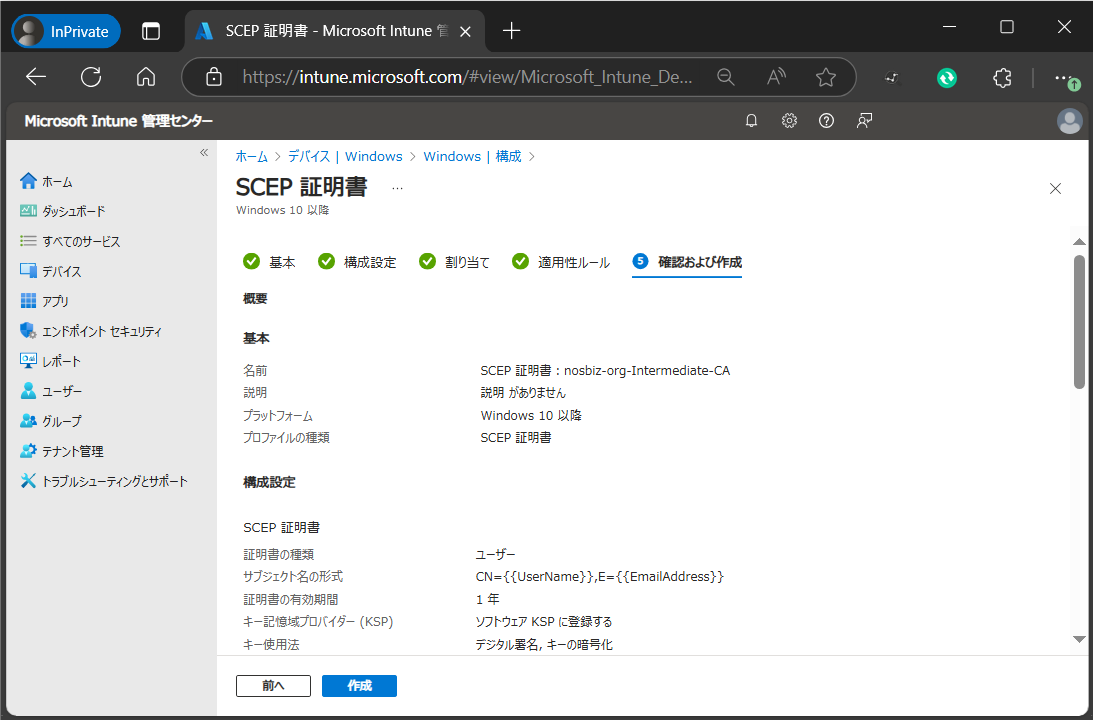The width and height of the screenshot is (1093, 720).
Task: Switch to the 構成設定 step
Action: tap(358, 262)
